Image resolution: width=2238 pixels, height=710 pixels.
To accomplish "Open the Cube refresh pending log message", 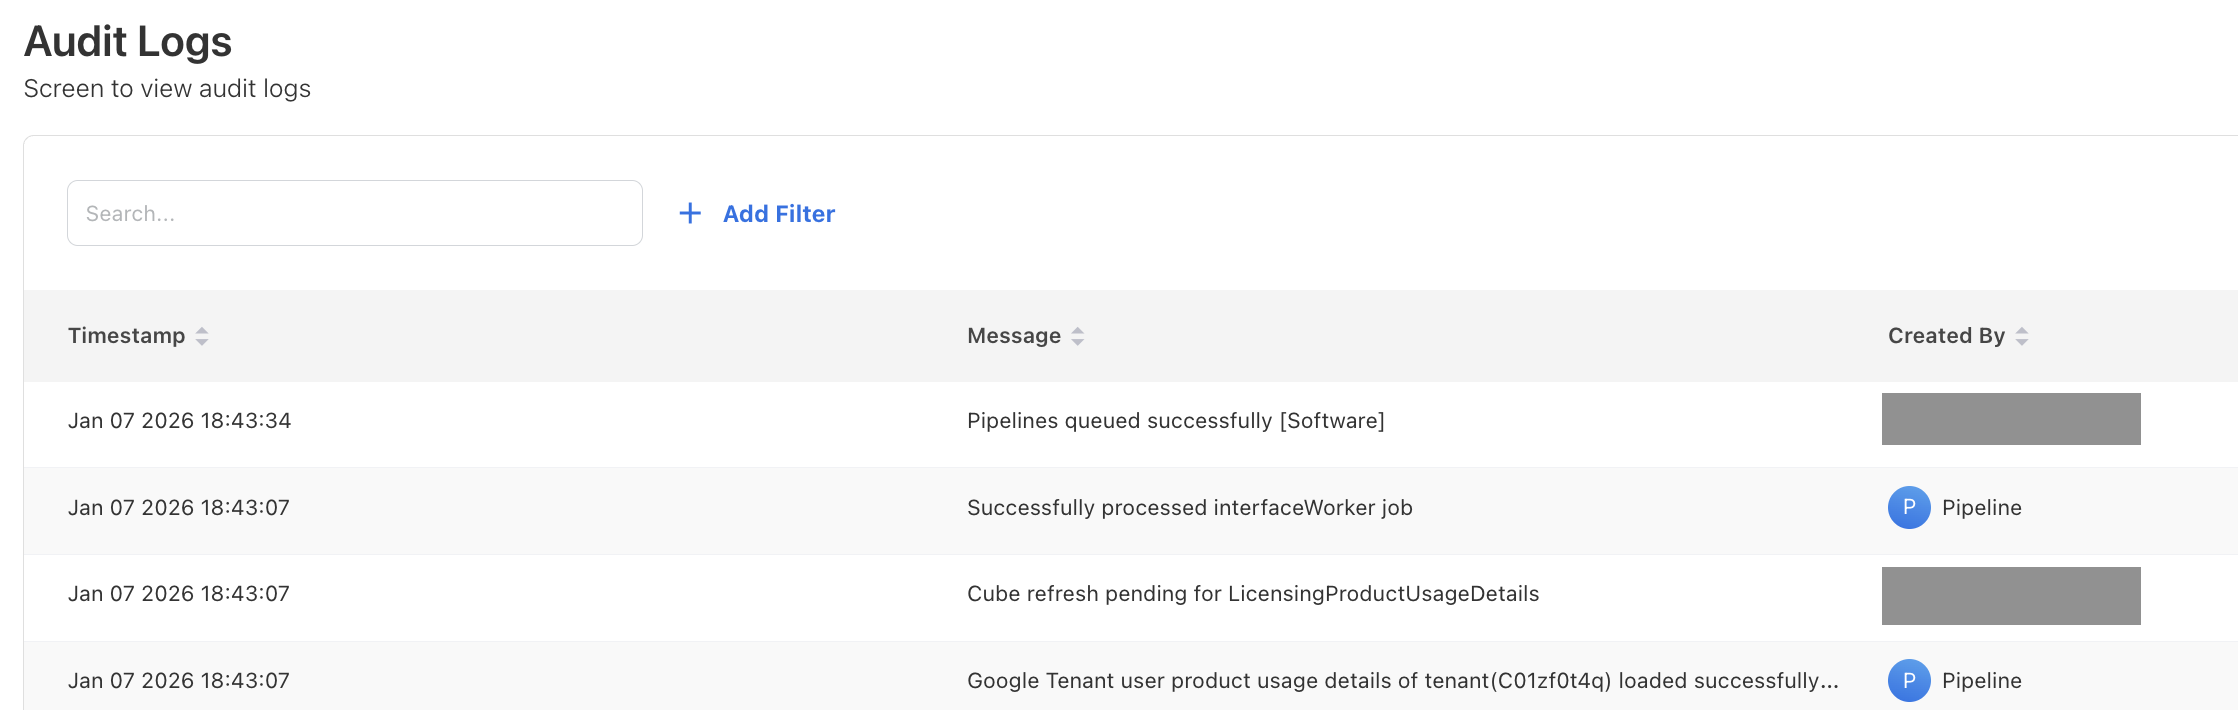I will [1252, 594].
